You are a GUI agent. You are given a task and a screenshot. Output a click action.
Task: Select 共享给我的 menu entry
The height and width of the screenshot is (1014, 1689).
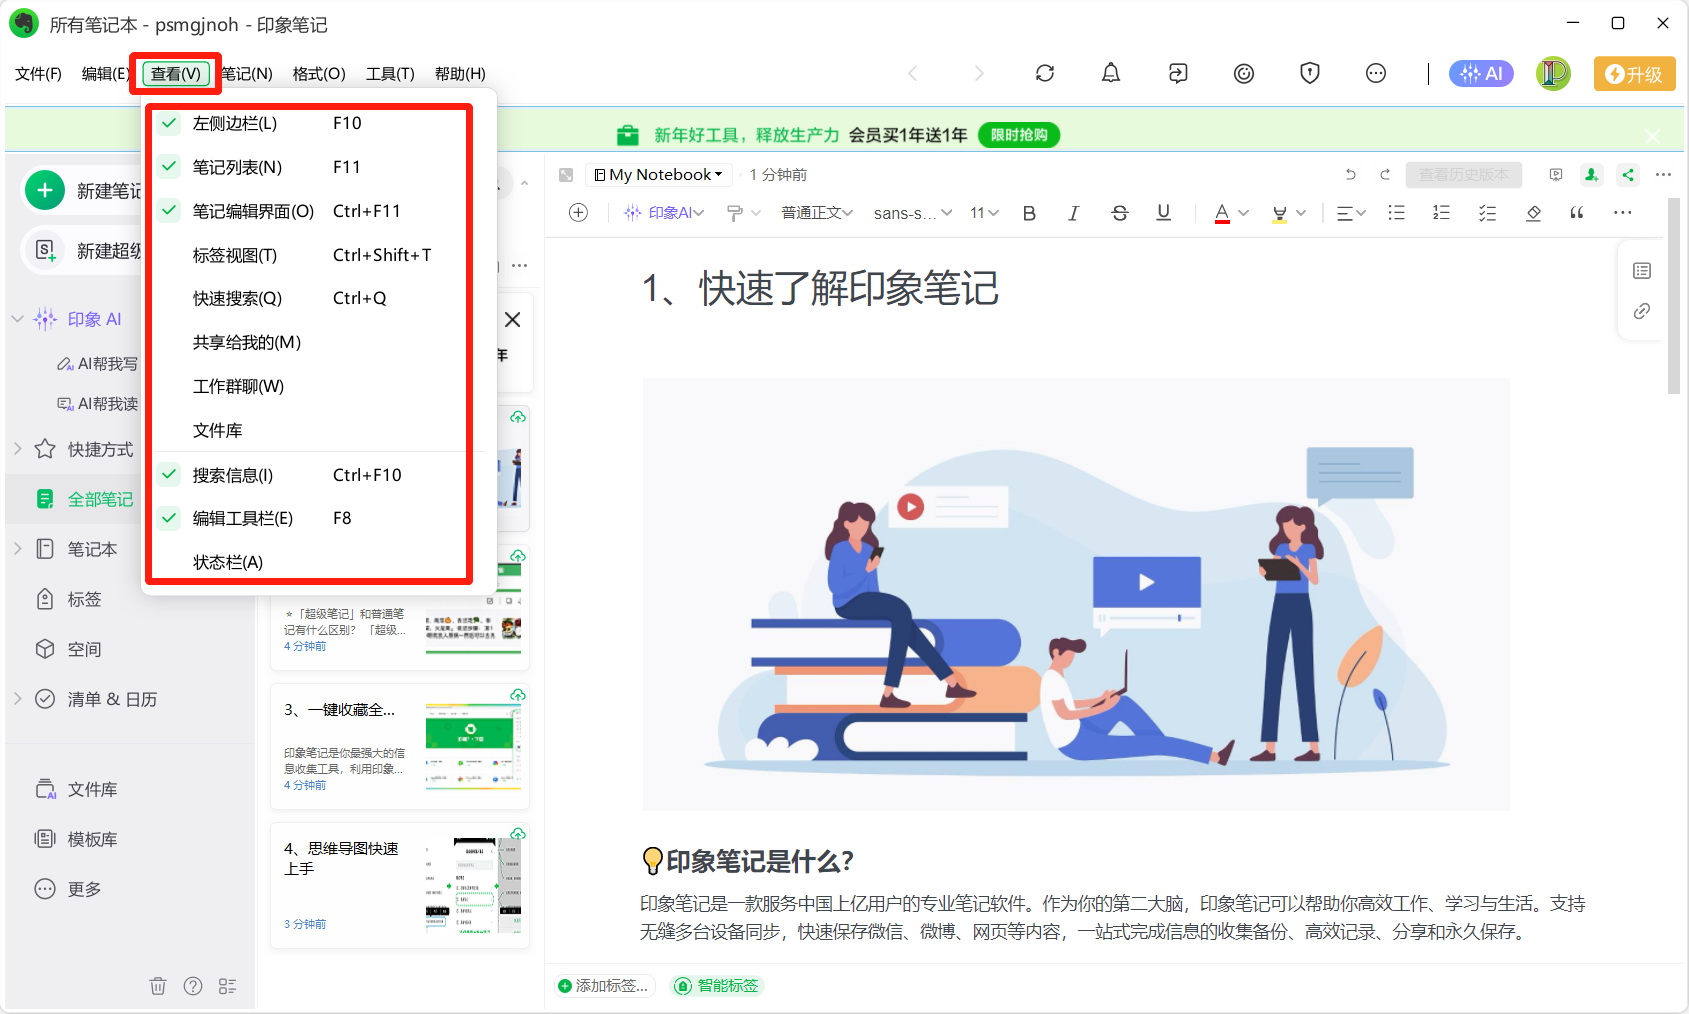coord(310,342)
